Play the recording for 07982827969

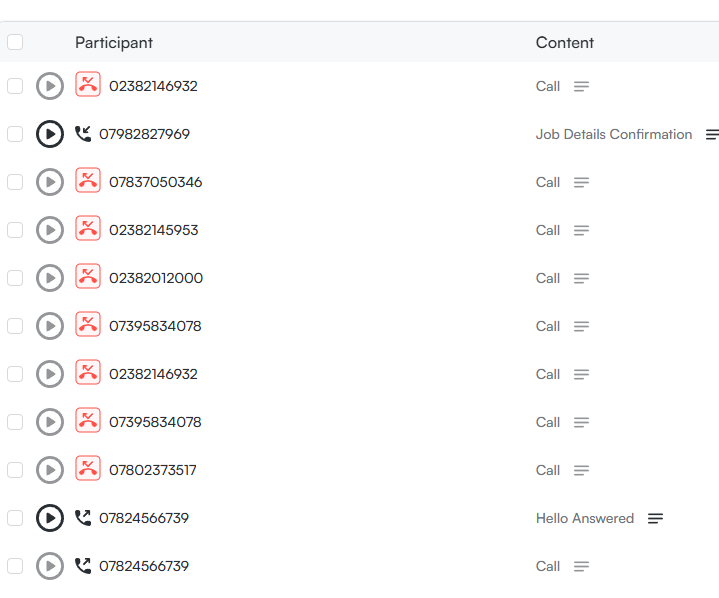[x=49, y=134]
